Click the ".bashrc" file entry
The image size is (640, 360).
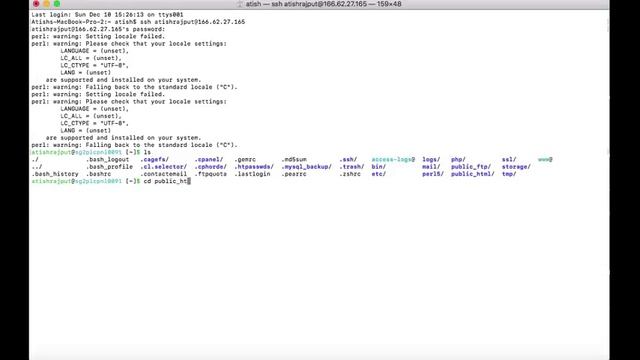point(98,174)
